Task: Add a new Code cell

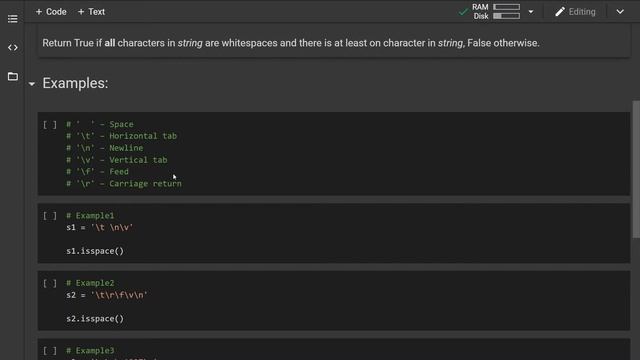Action: 51,12
